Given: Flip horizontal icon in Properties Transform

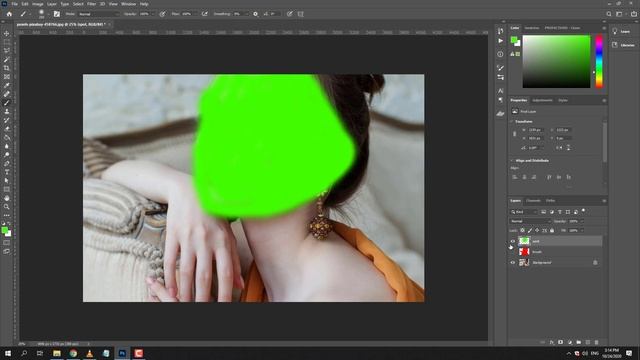Looking at the screenshot, I should pos(560,148).
